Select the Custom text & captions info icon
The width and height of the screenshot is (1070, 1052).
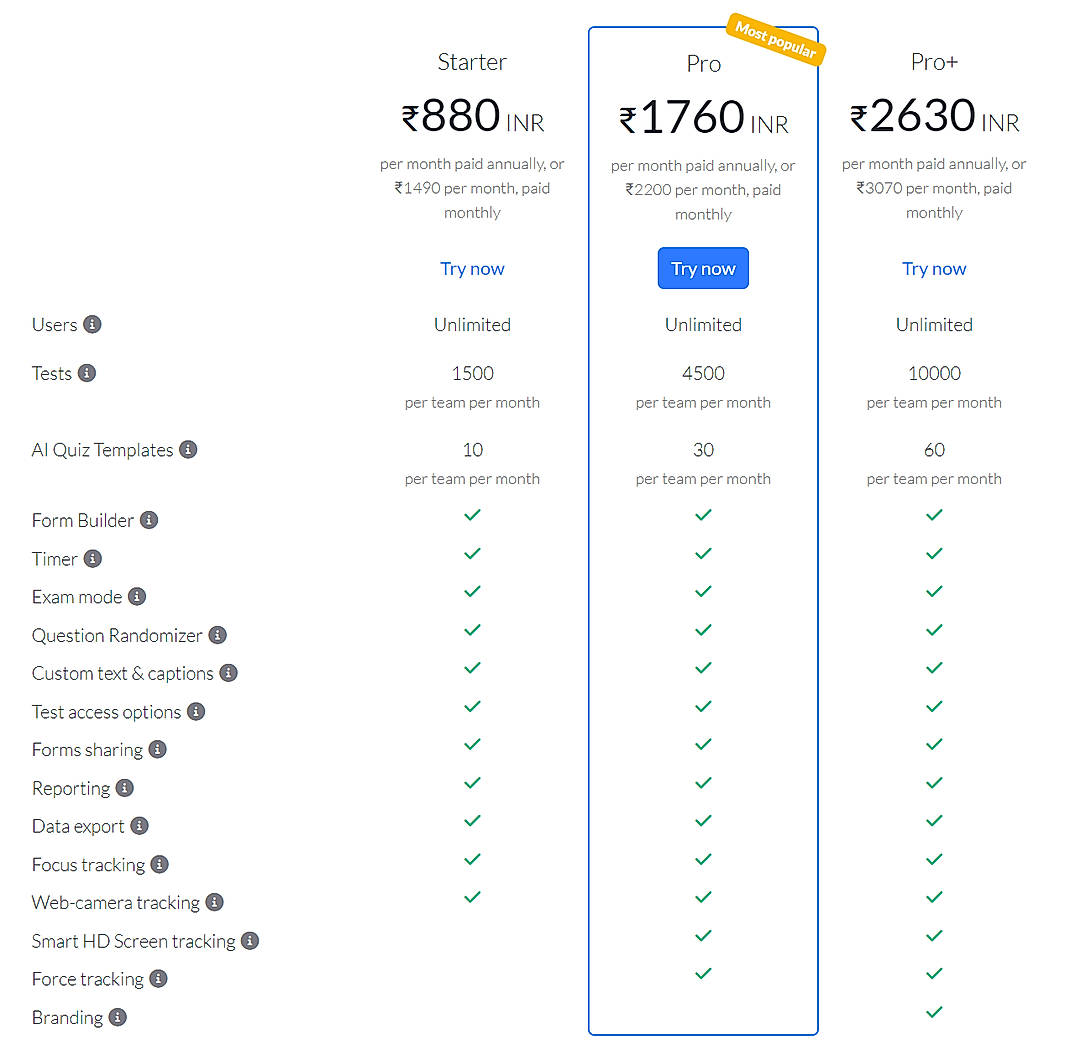click(x=228, y=673)
